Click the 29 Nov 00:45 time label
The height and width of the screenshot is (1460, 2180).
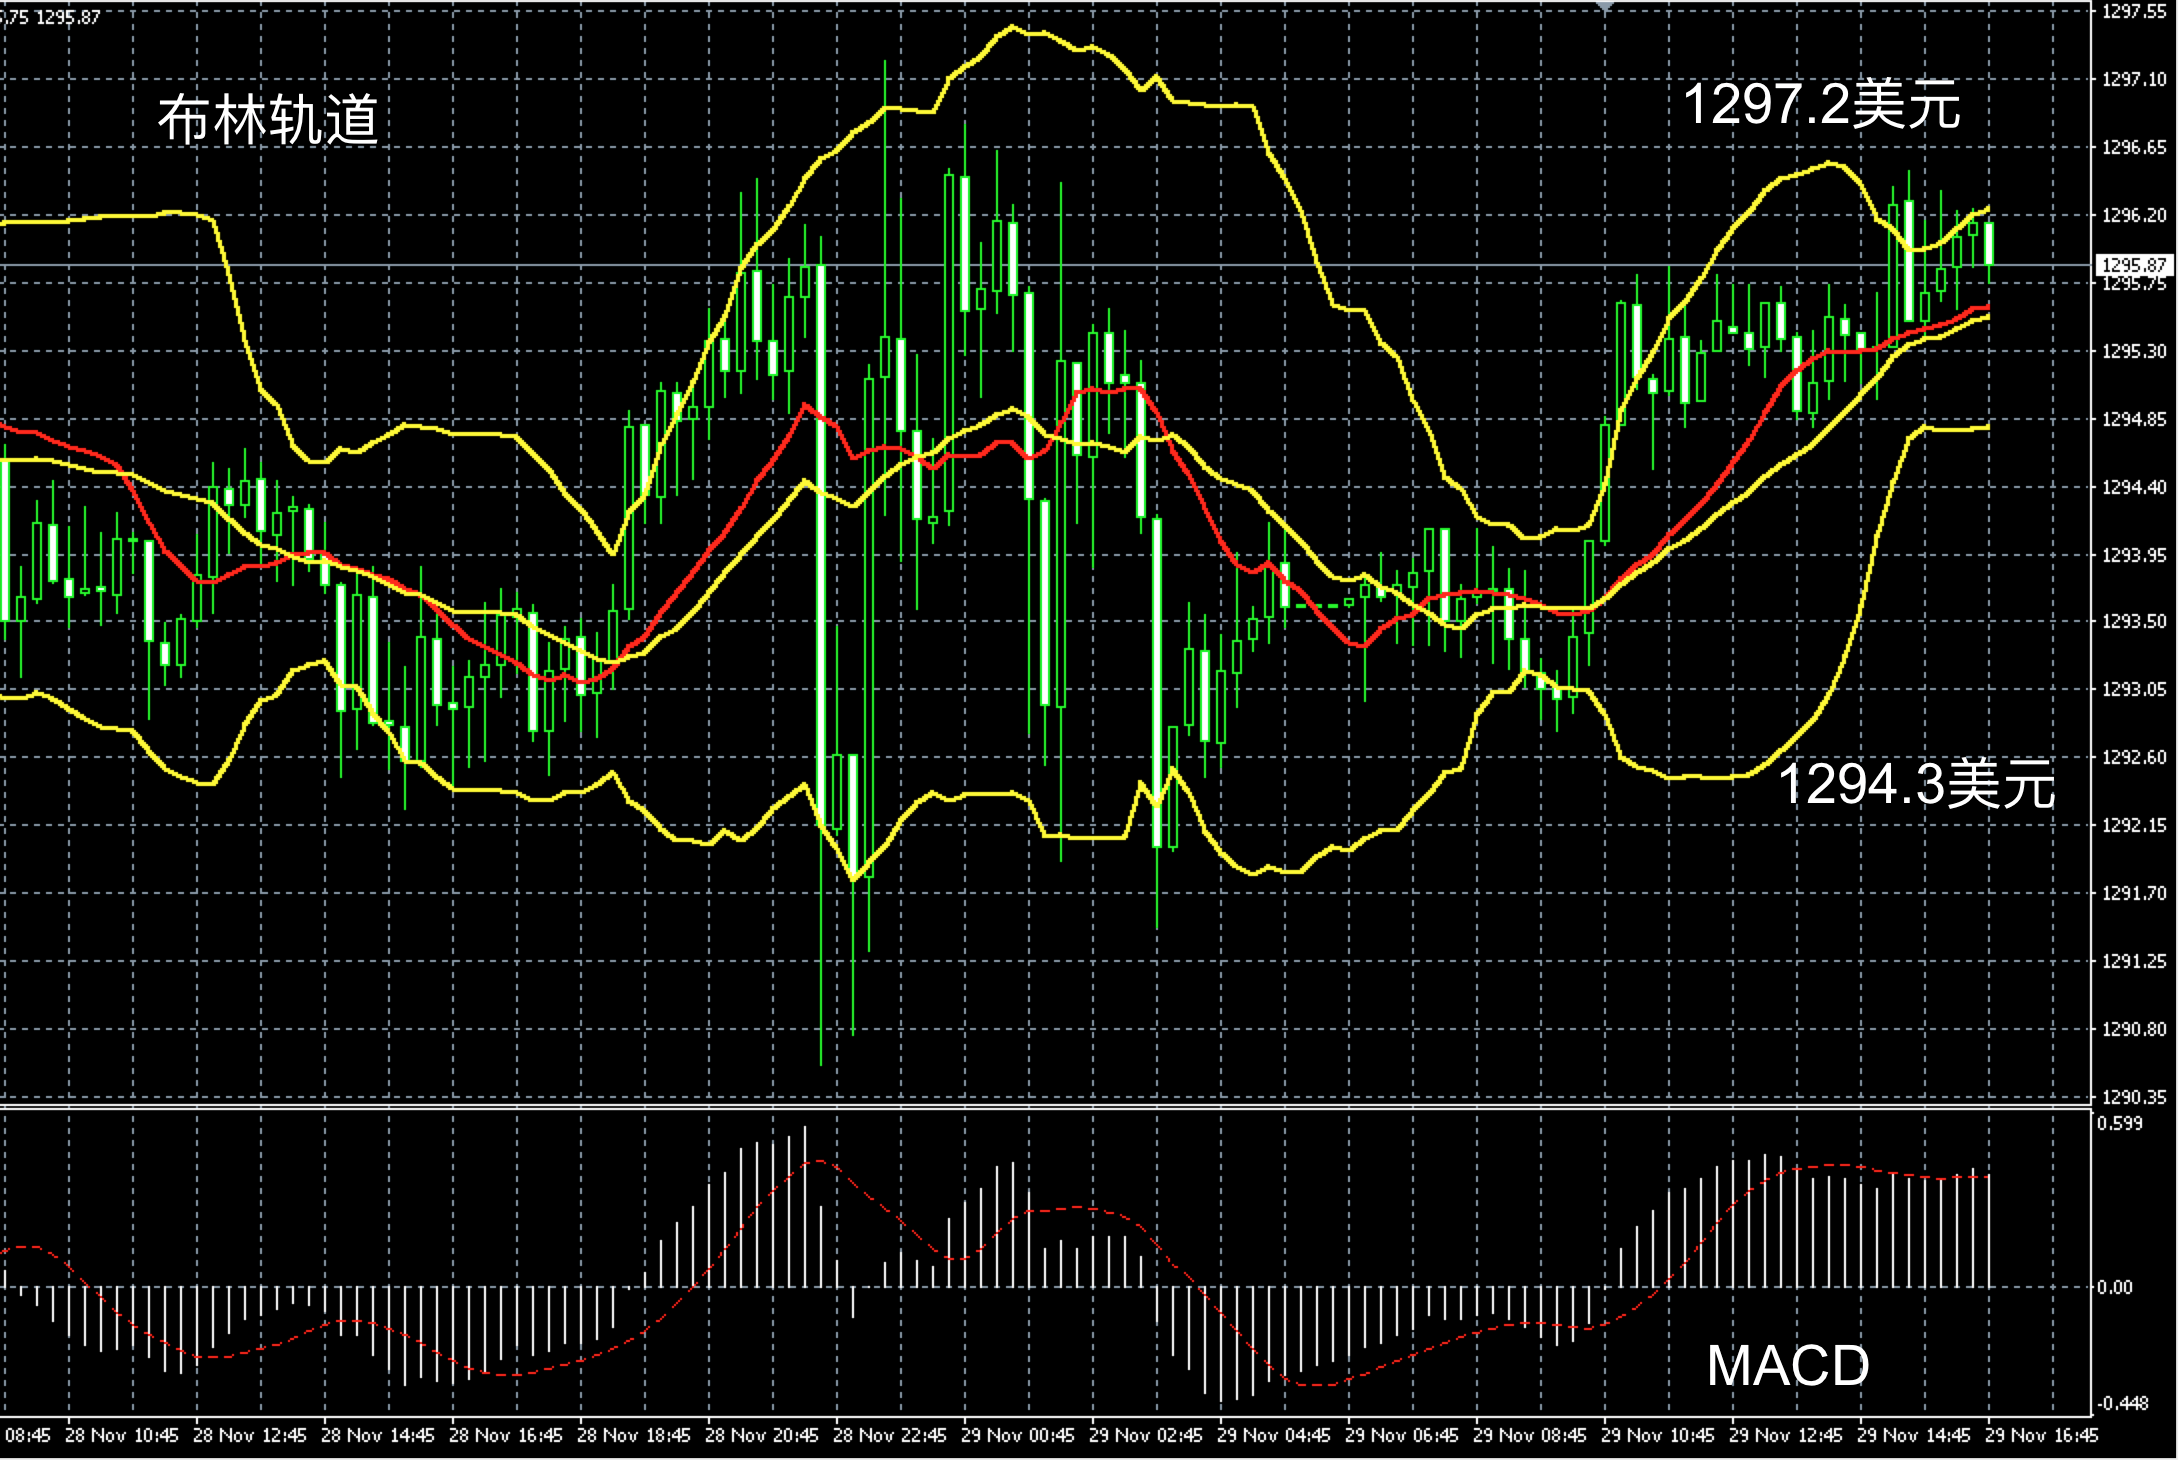(1017, 1436)
